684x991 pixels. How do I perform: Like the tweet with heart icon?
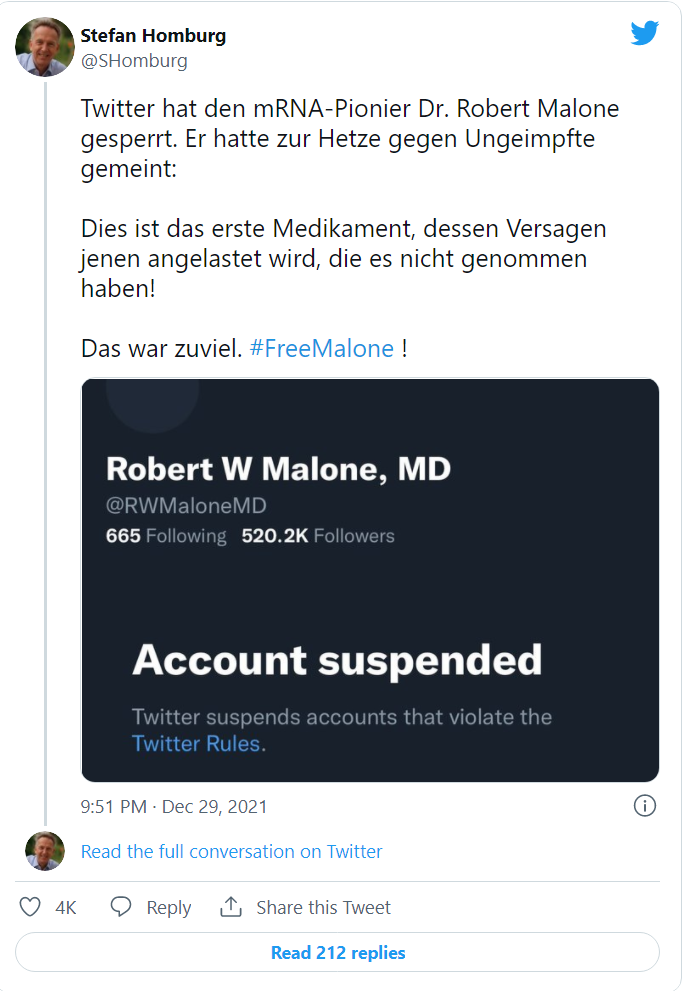30,906
